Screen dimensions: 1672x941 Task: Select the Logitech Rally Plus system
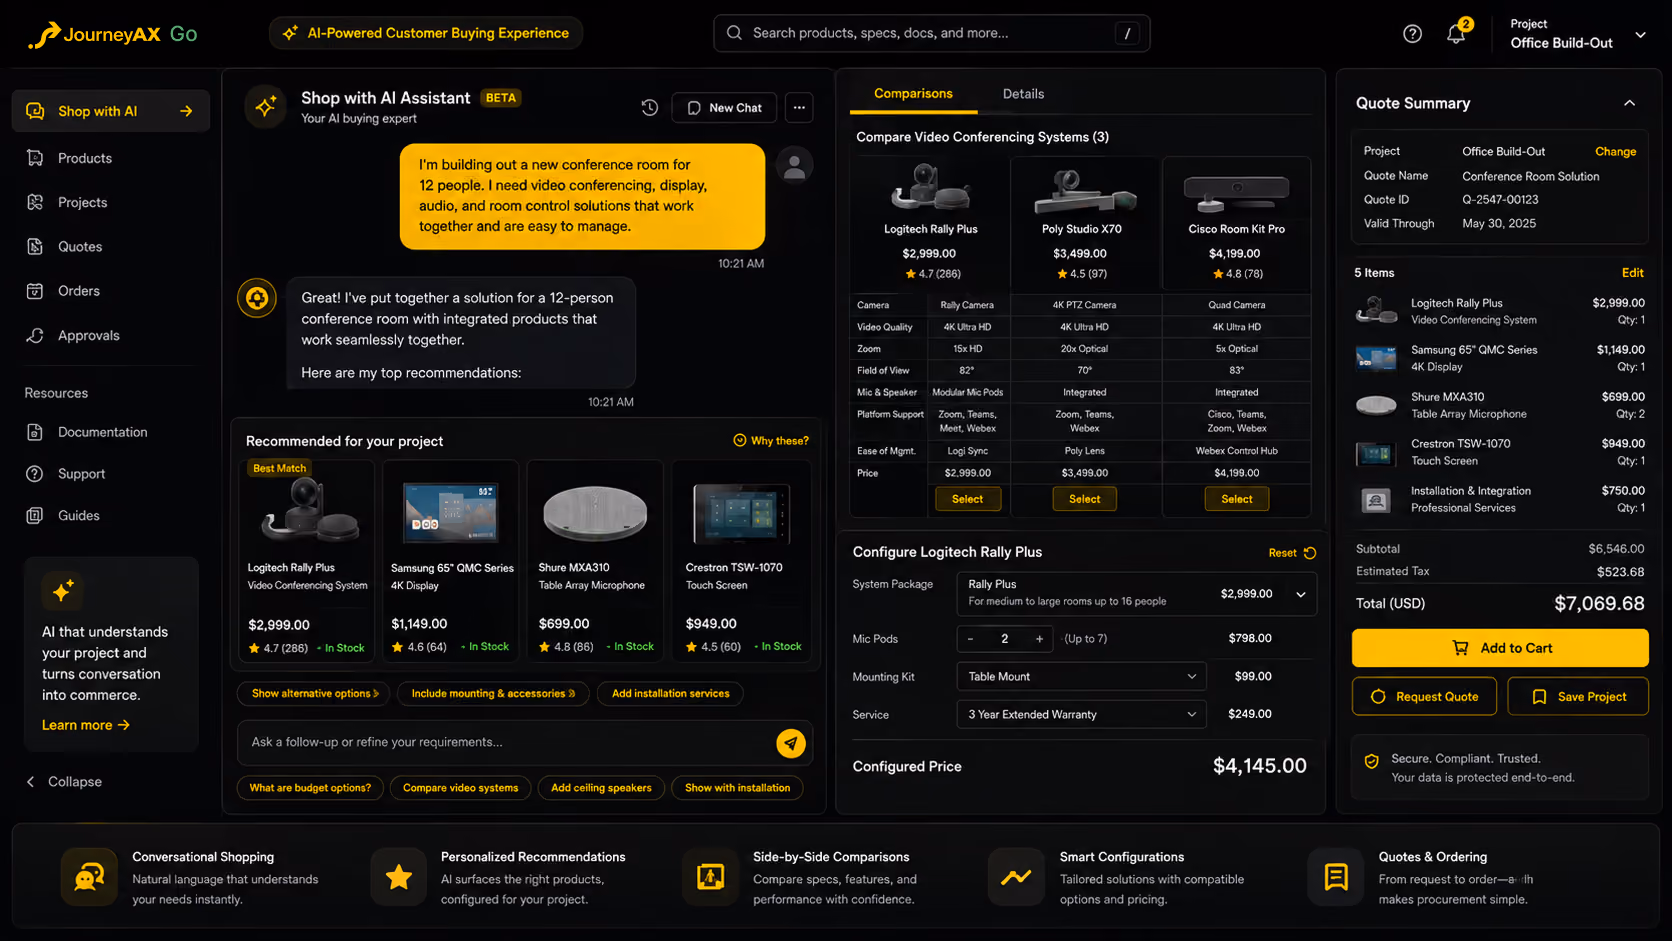[x=968, y=499]
